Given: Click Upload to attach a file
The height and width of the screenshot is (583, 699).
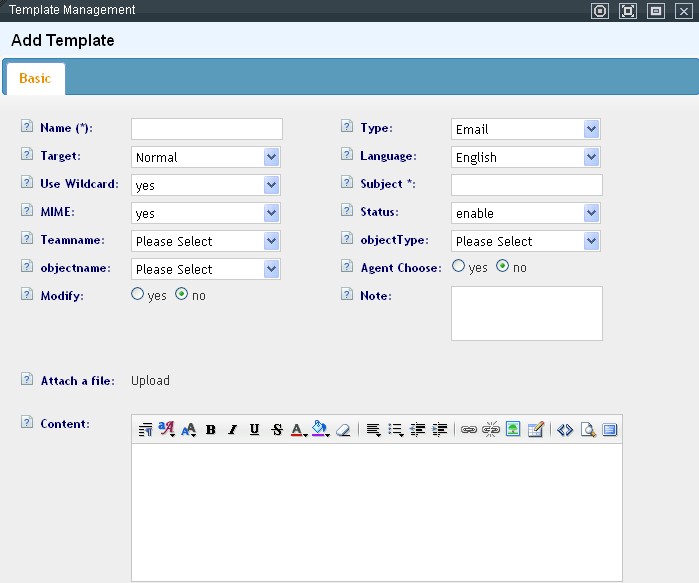Looking at the screenshot, I should point(151,380).
